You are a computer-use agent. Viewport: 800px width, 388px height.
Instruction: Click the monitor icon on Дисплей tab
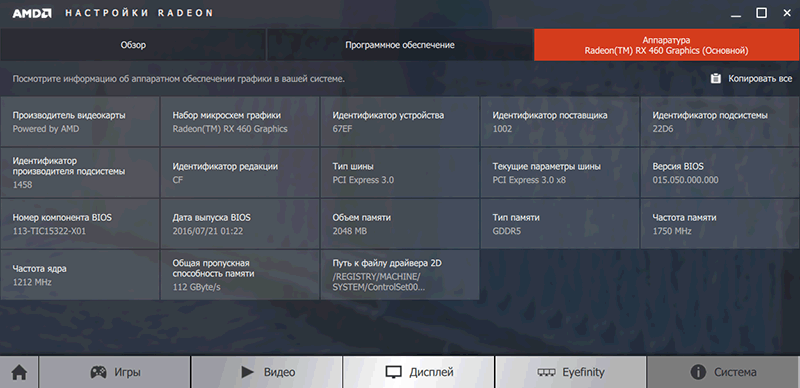[x=392, y=372]
